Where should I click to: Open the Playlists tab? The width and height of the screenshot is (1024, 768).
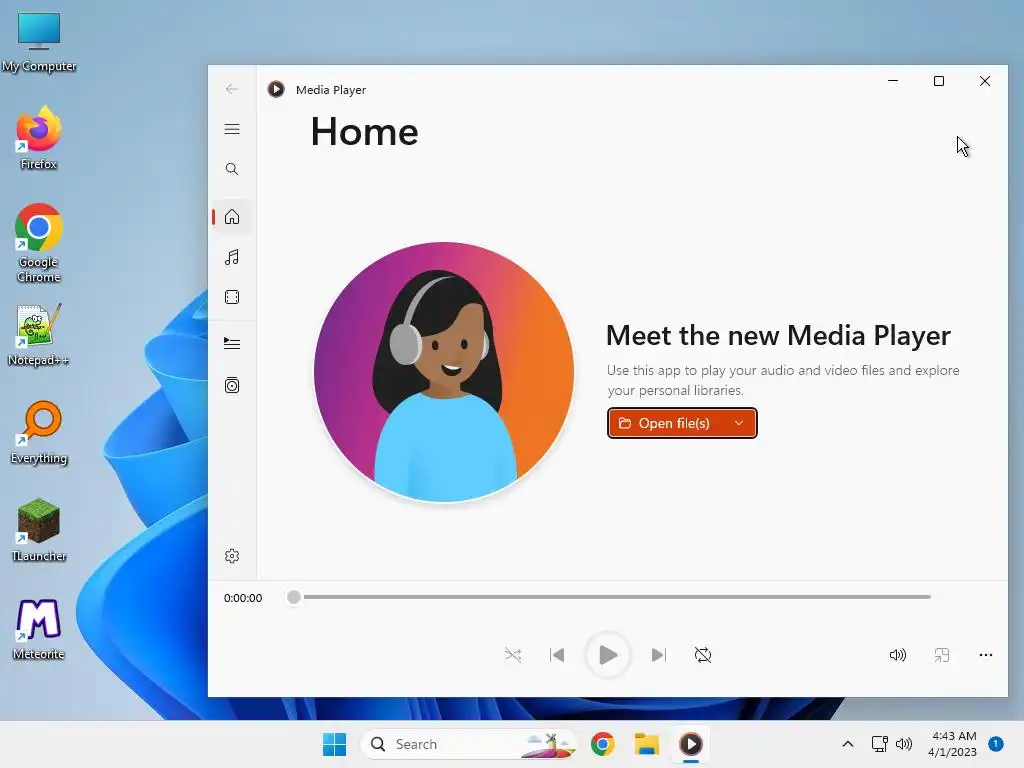[x=232, y=385]
